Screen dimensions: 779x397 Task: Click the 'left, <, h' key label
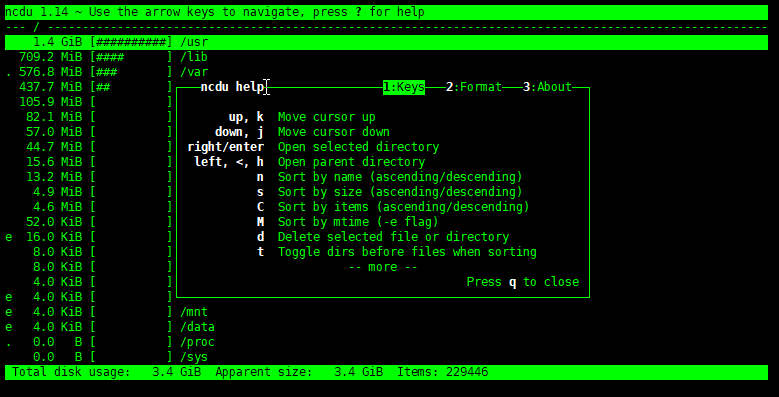click(x=229, y=162)
